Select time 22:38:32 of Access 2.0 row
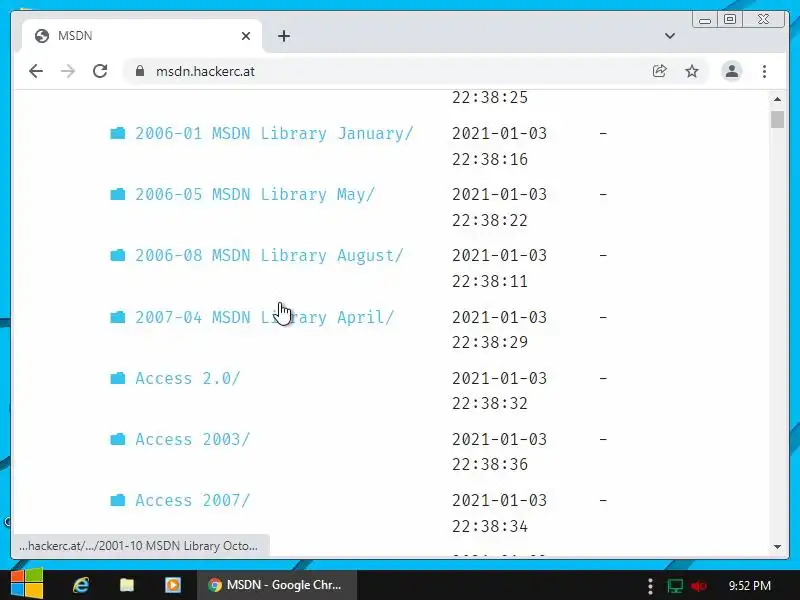The height and width of the screenshot is (600, 800). 490,403
